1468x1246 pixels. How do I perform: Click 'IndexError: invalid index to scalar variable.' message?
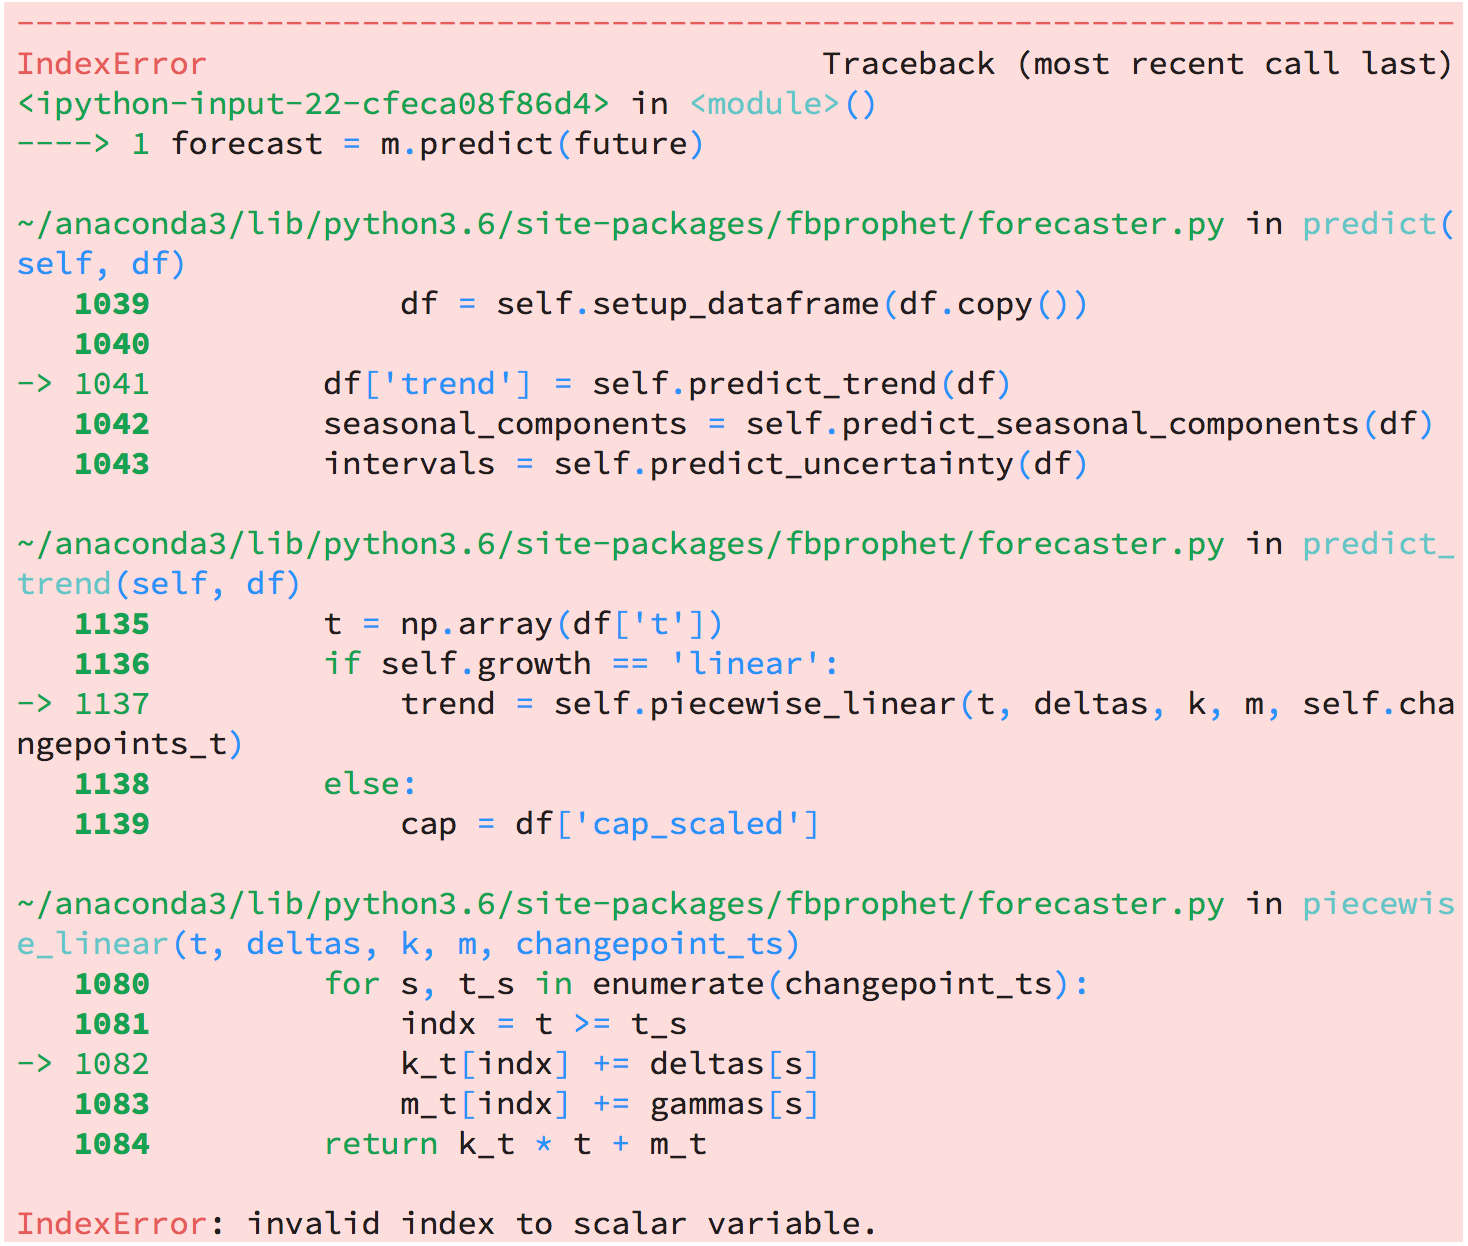[446, 1224]
